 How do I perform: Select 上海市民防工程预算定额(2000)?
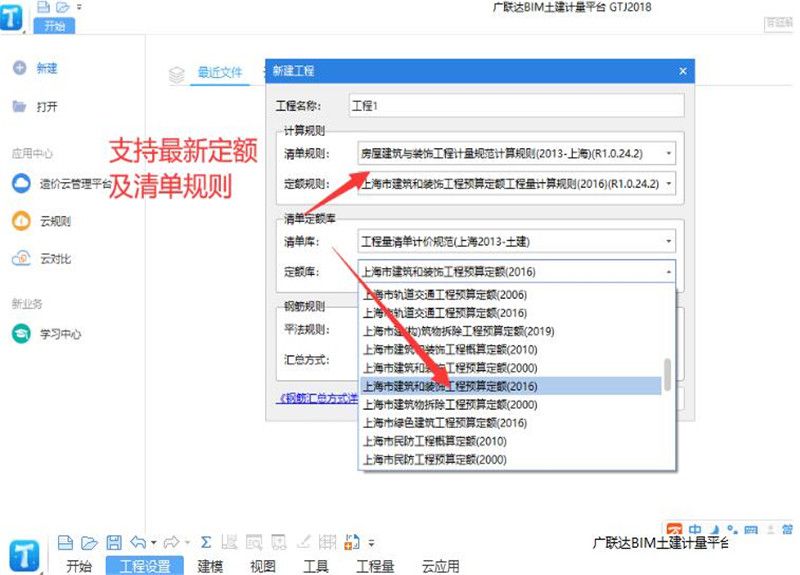click(x=511, y=460)
